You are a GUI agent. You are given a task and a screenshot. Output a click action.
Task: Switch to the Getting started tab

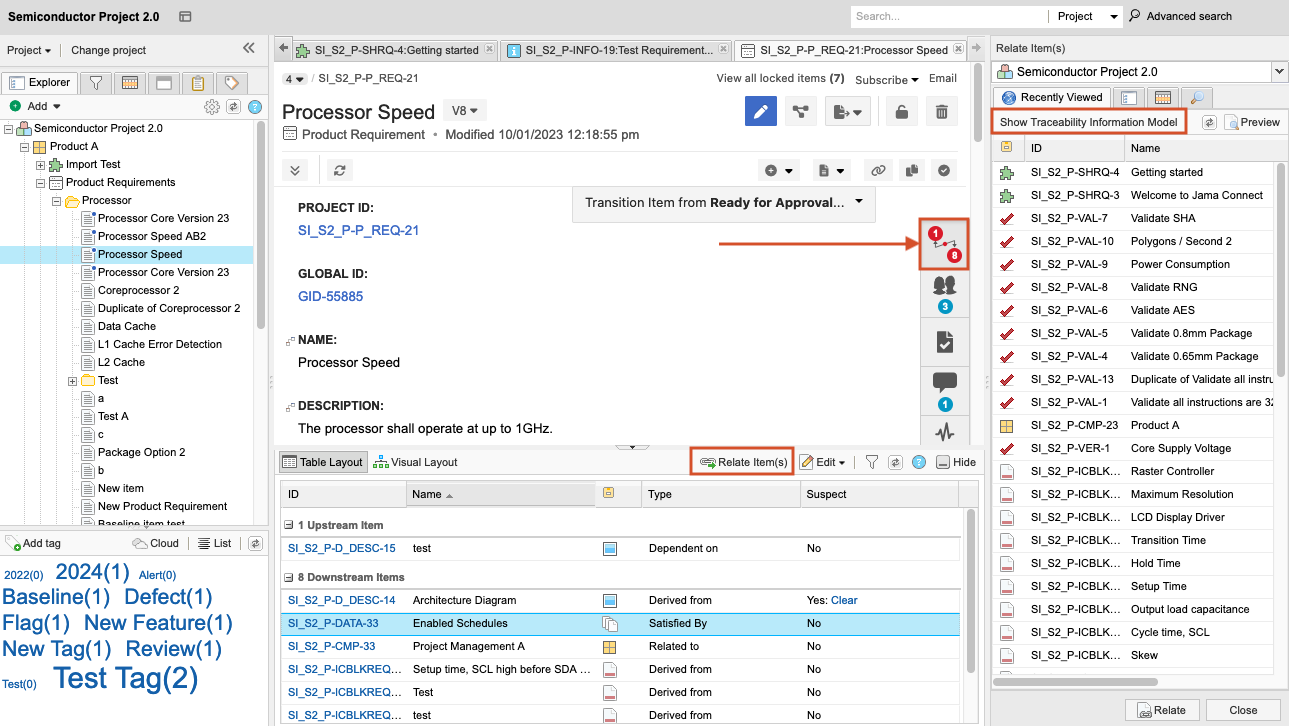click(x=394, y=50)
